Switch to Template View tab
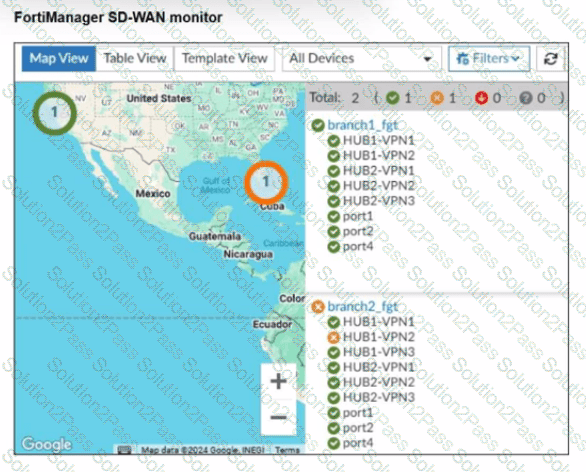 point(225,59)
